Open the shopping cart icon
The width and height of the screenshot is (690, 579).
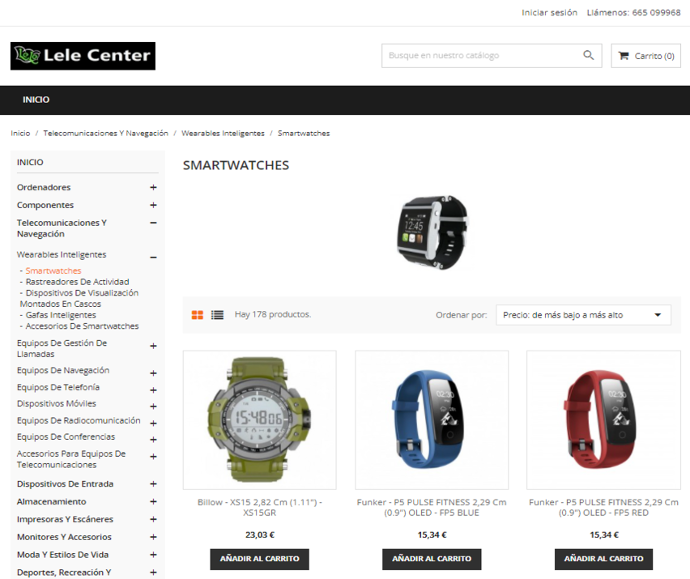623,56
